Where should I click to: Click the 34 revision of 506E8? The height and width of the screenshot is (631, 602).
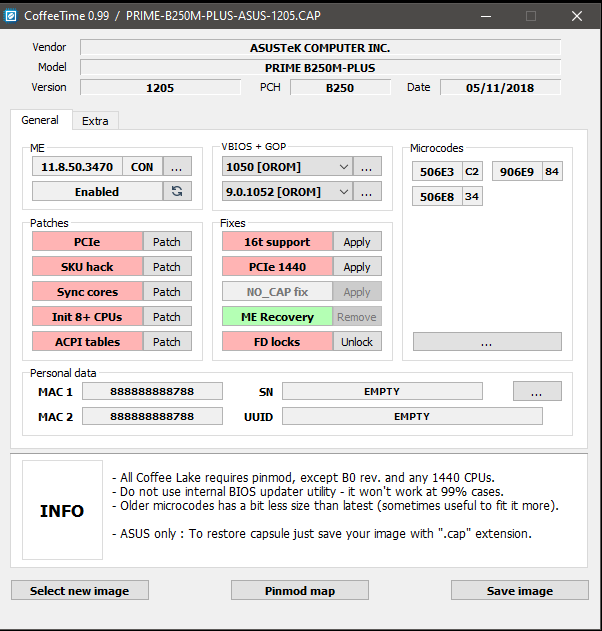[x=472, y=196]
